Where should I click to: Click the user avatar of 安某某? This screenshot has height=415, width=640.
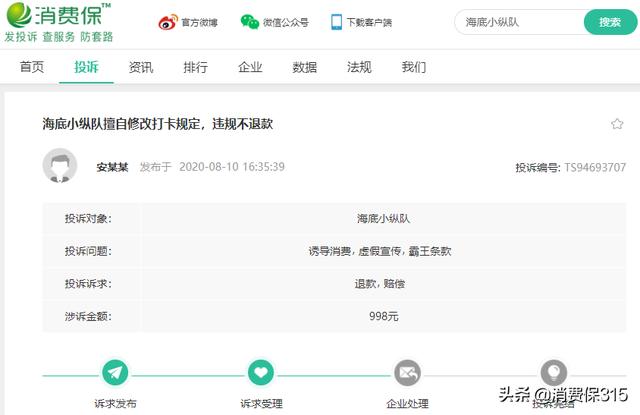[x=60, y=165]
